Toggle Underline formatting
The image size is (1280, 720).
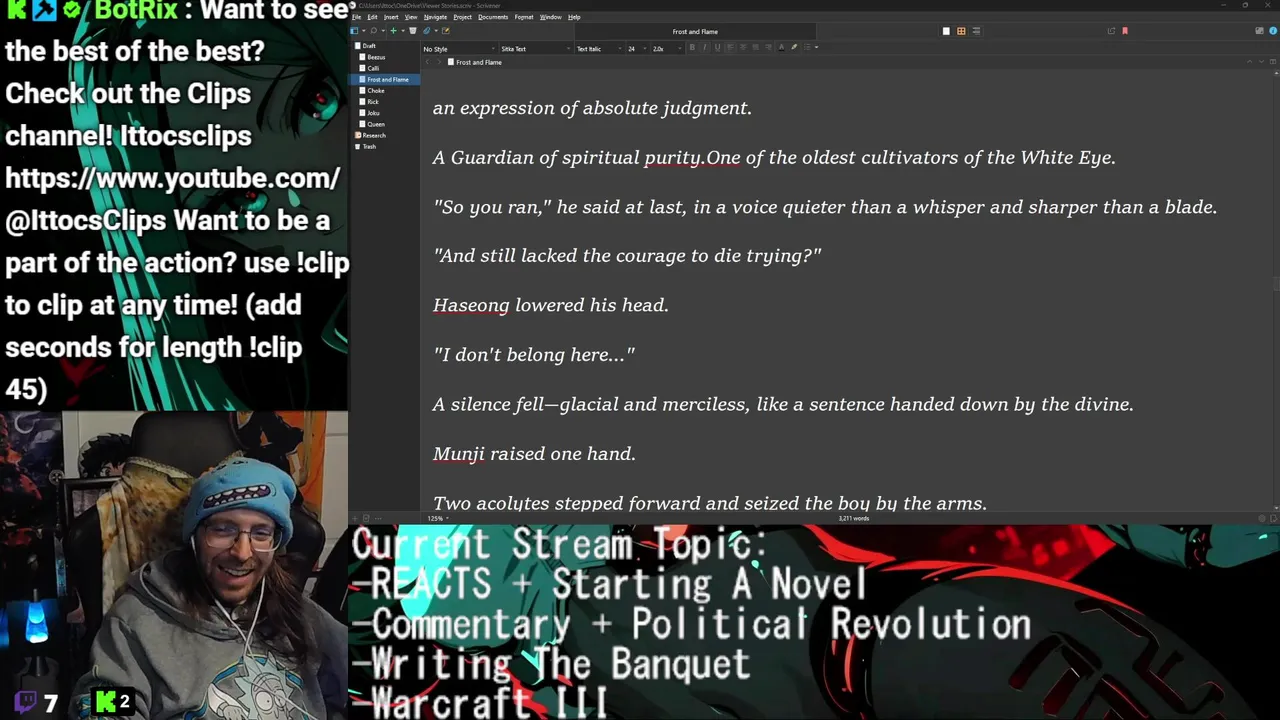coord(717,47)
